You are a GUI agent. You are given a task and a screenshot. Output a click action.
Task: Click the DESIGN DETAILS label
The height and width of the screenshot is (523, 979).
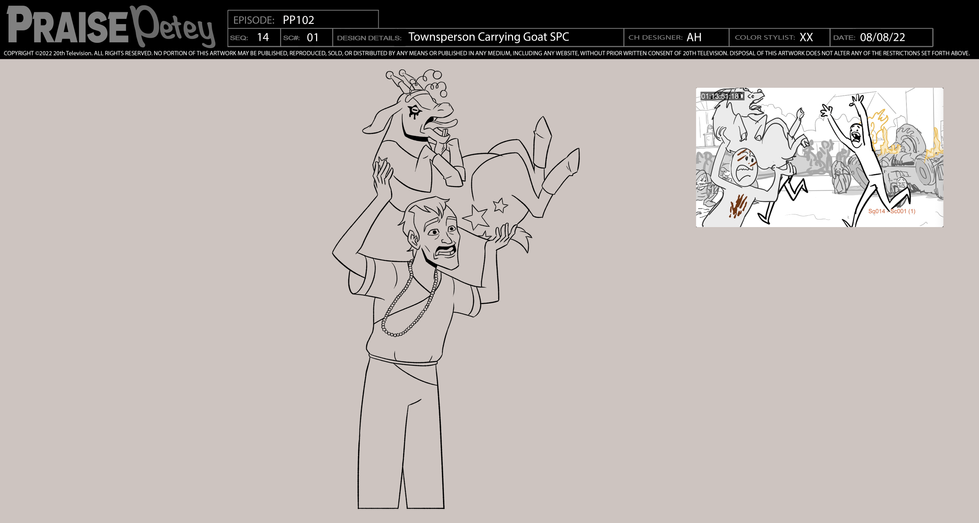click(369, 38)
